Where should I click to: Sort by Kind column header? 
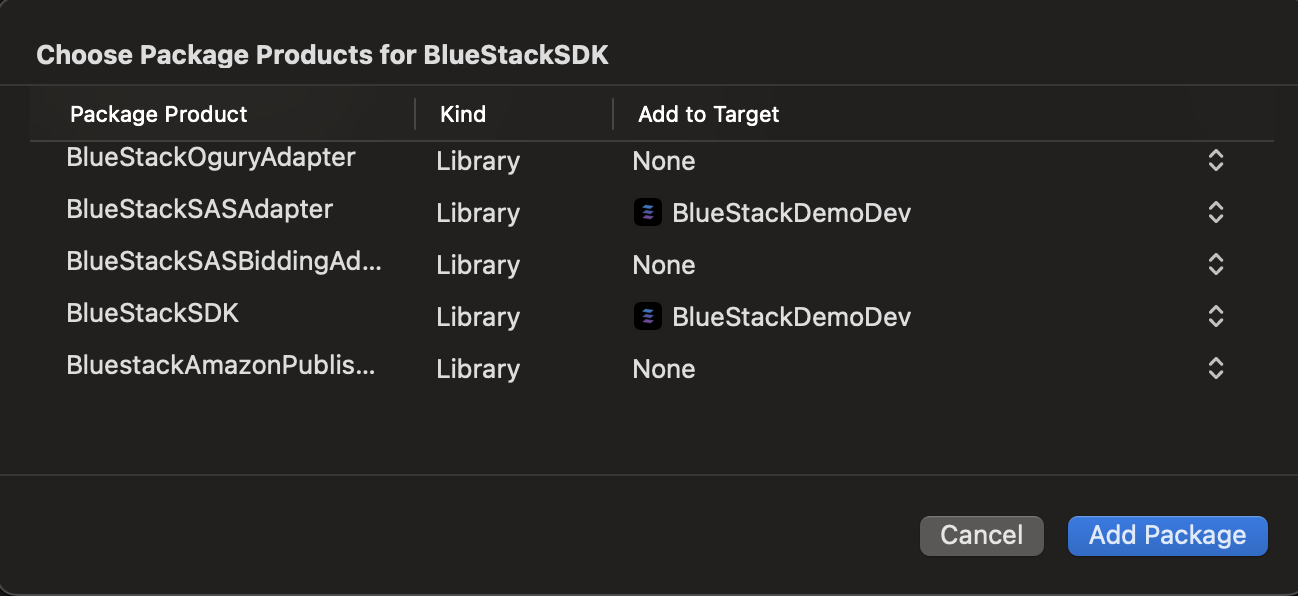(x=463, y=114)
